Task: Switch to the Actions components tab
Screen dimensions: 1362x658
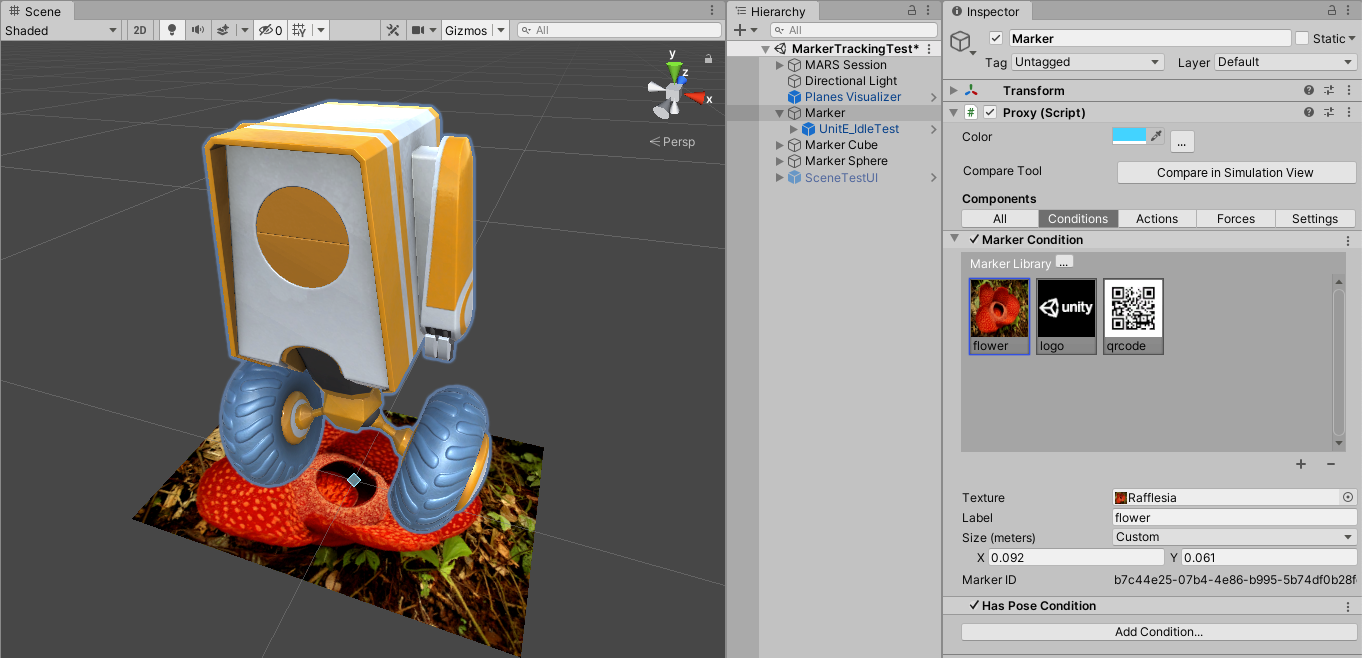Action: pyautogui.click(x=1156, y=219)
